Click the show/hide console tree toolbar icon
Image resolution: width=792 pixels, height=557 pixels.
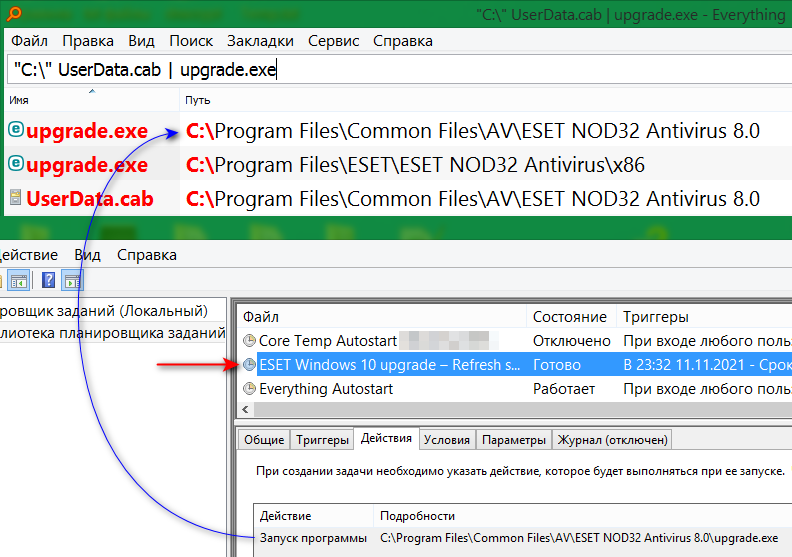click(19, 281)
